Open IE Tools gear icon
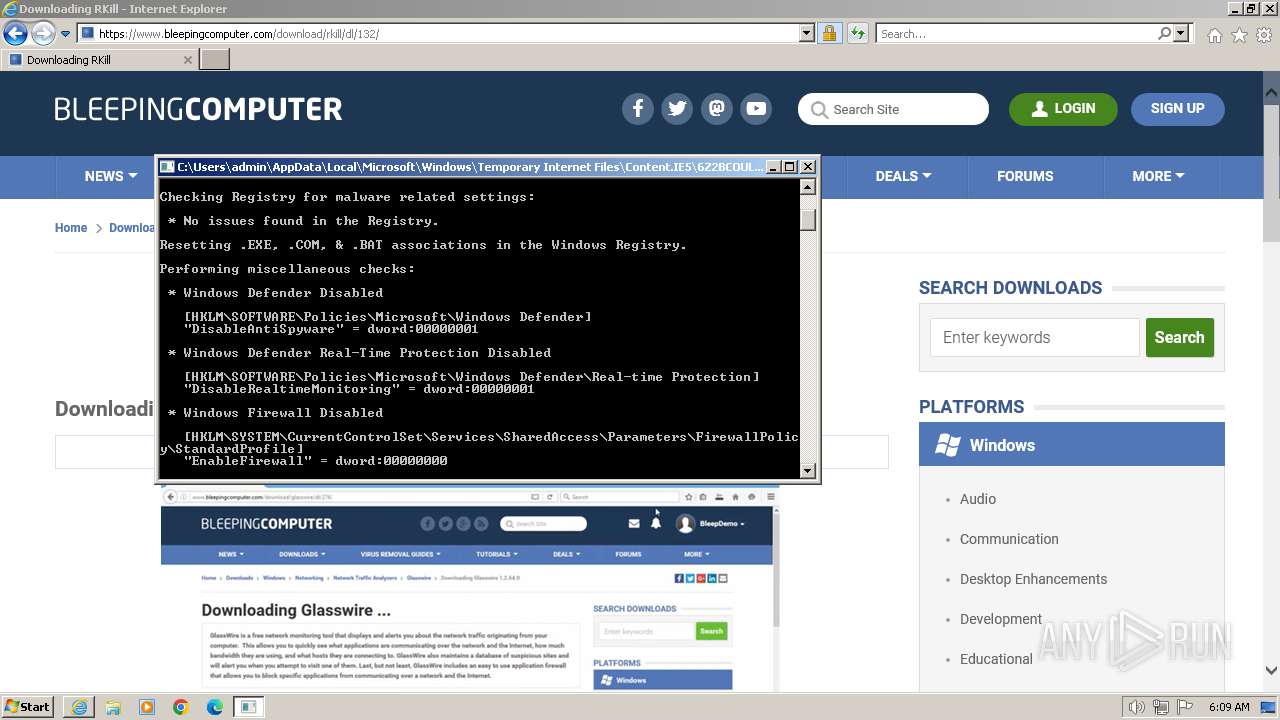 coord(1264,35)
